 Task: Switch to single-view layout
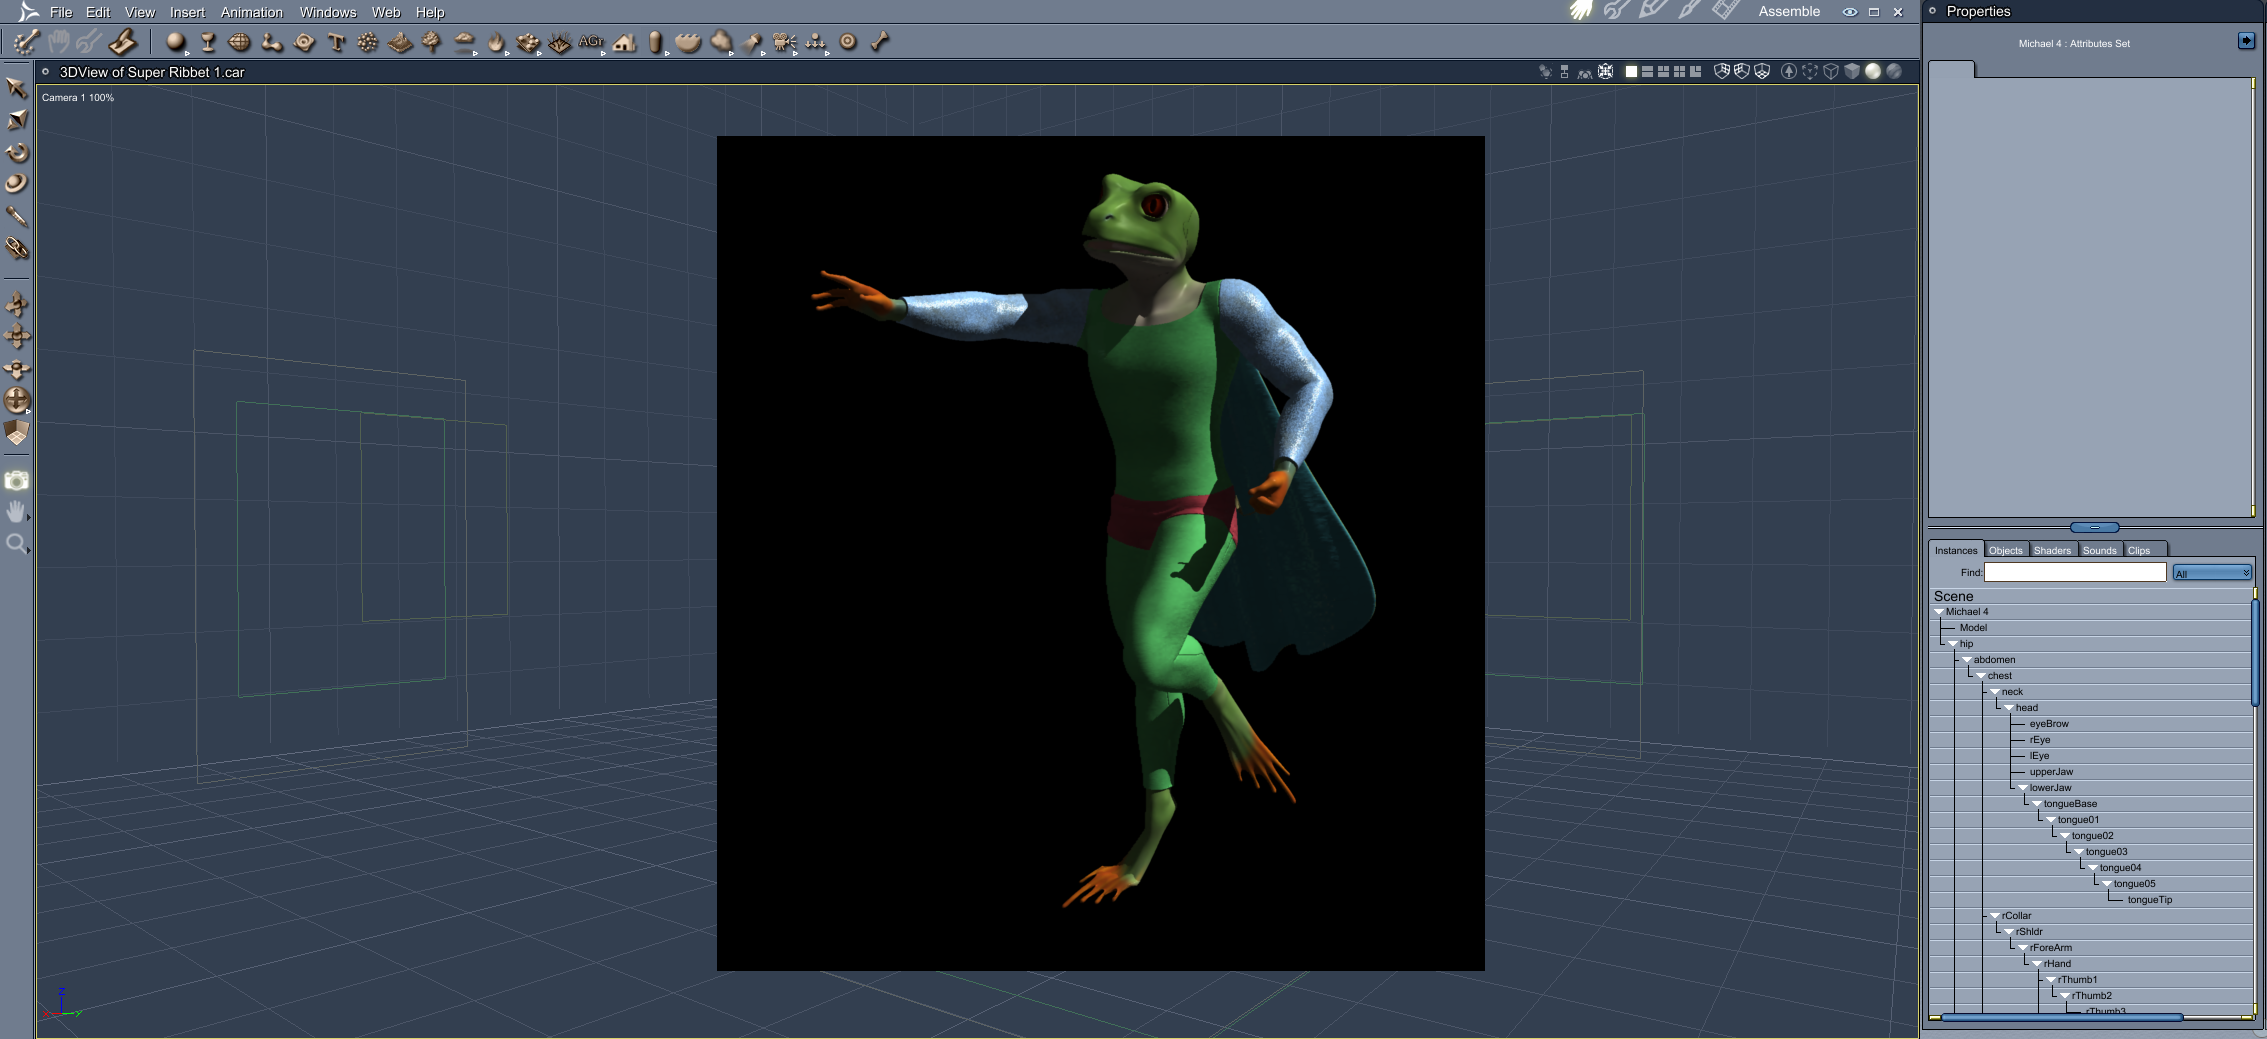click(x=1631, y=72)
